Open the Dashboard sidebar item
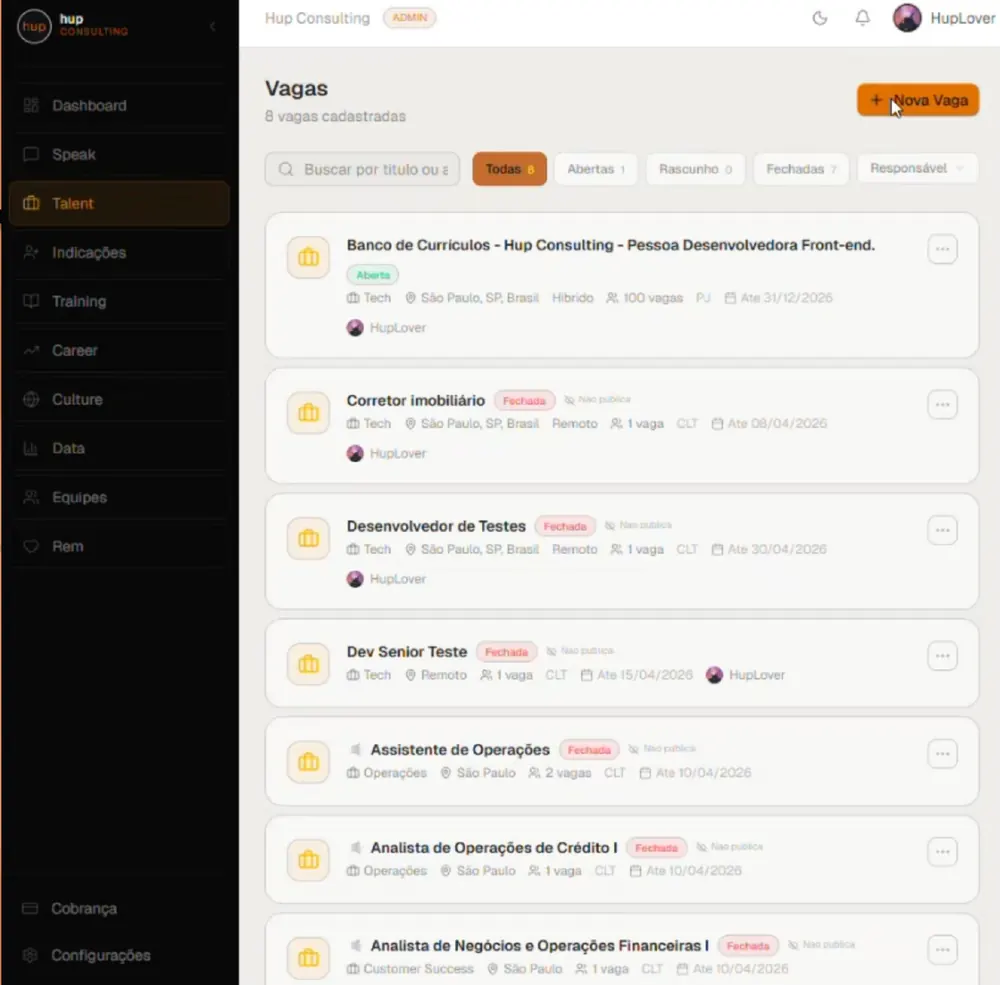1000x985 pixels. click(x=119, y=106)
